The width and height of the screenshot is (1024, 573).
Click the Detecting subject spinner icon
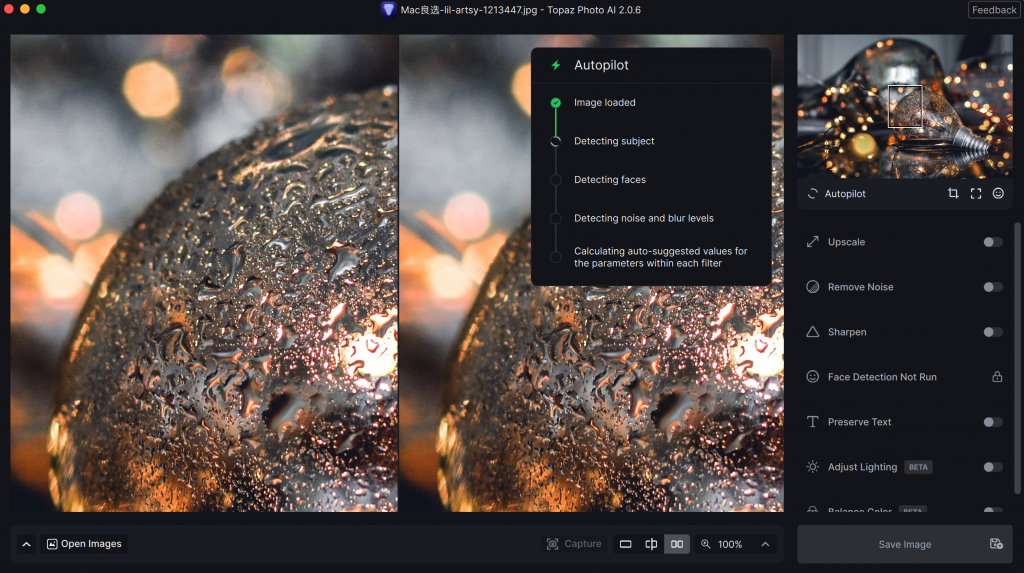556,141
